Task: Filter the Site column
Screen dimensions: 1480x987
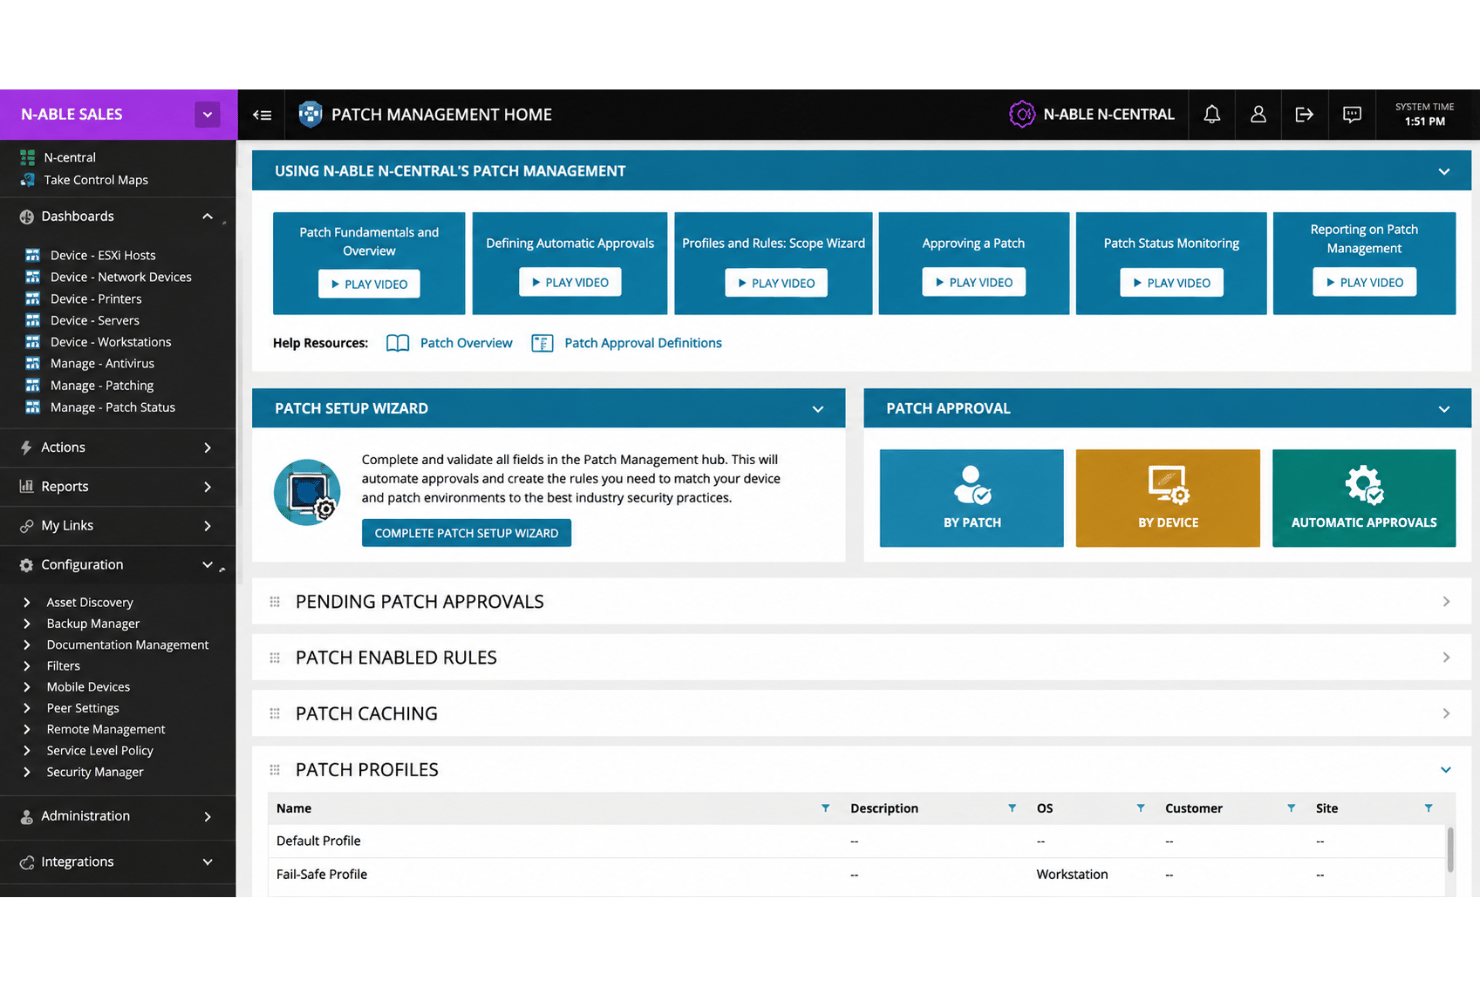Action: pos(1428,808)
